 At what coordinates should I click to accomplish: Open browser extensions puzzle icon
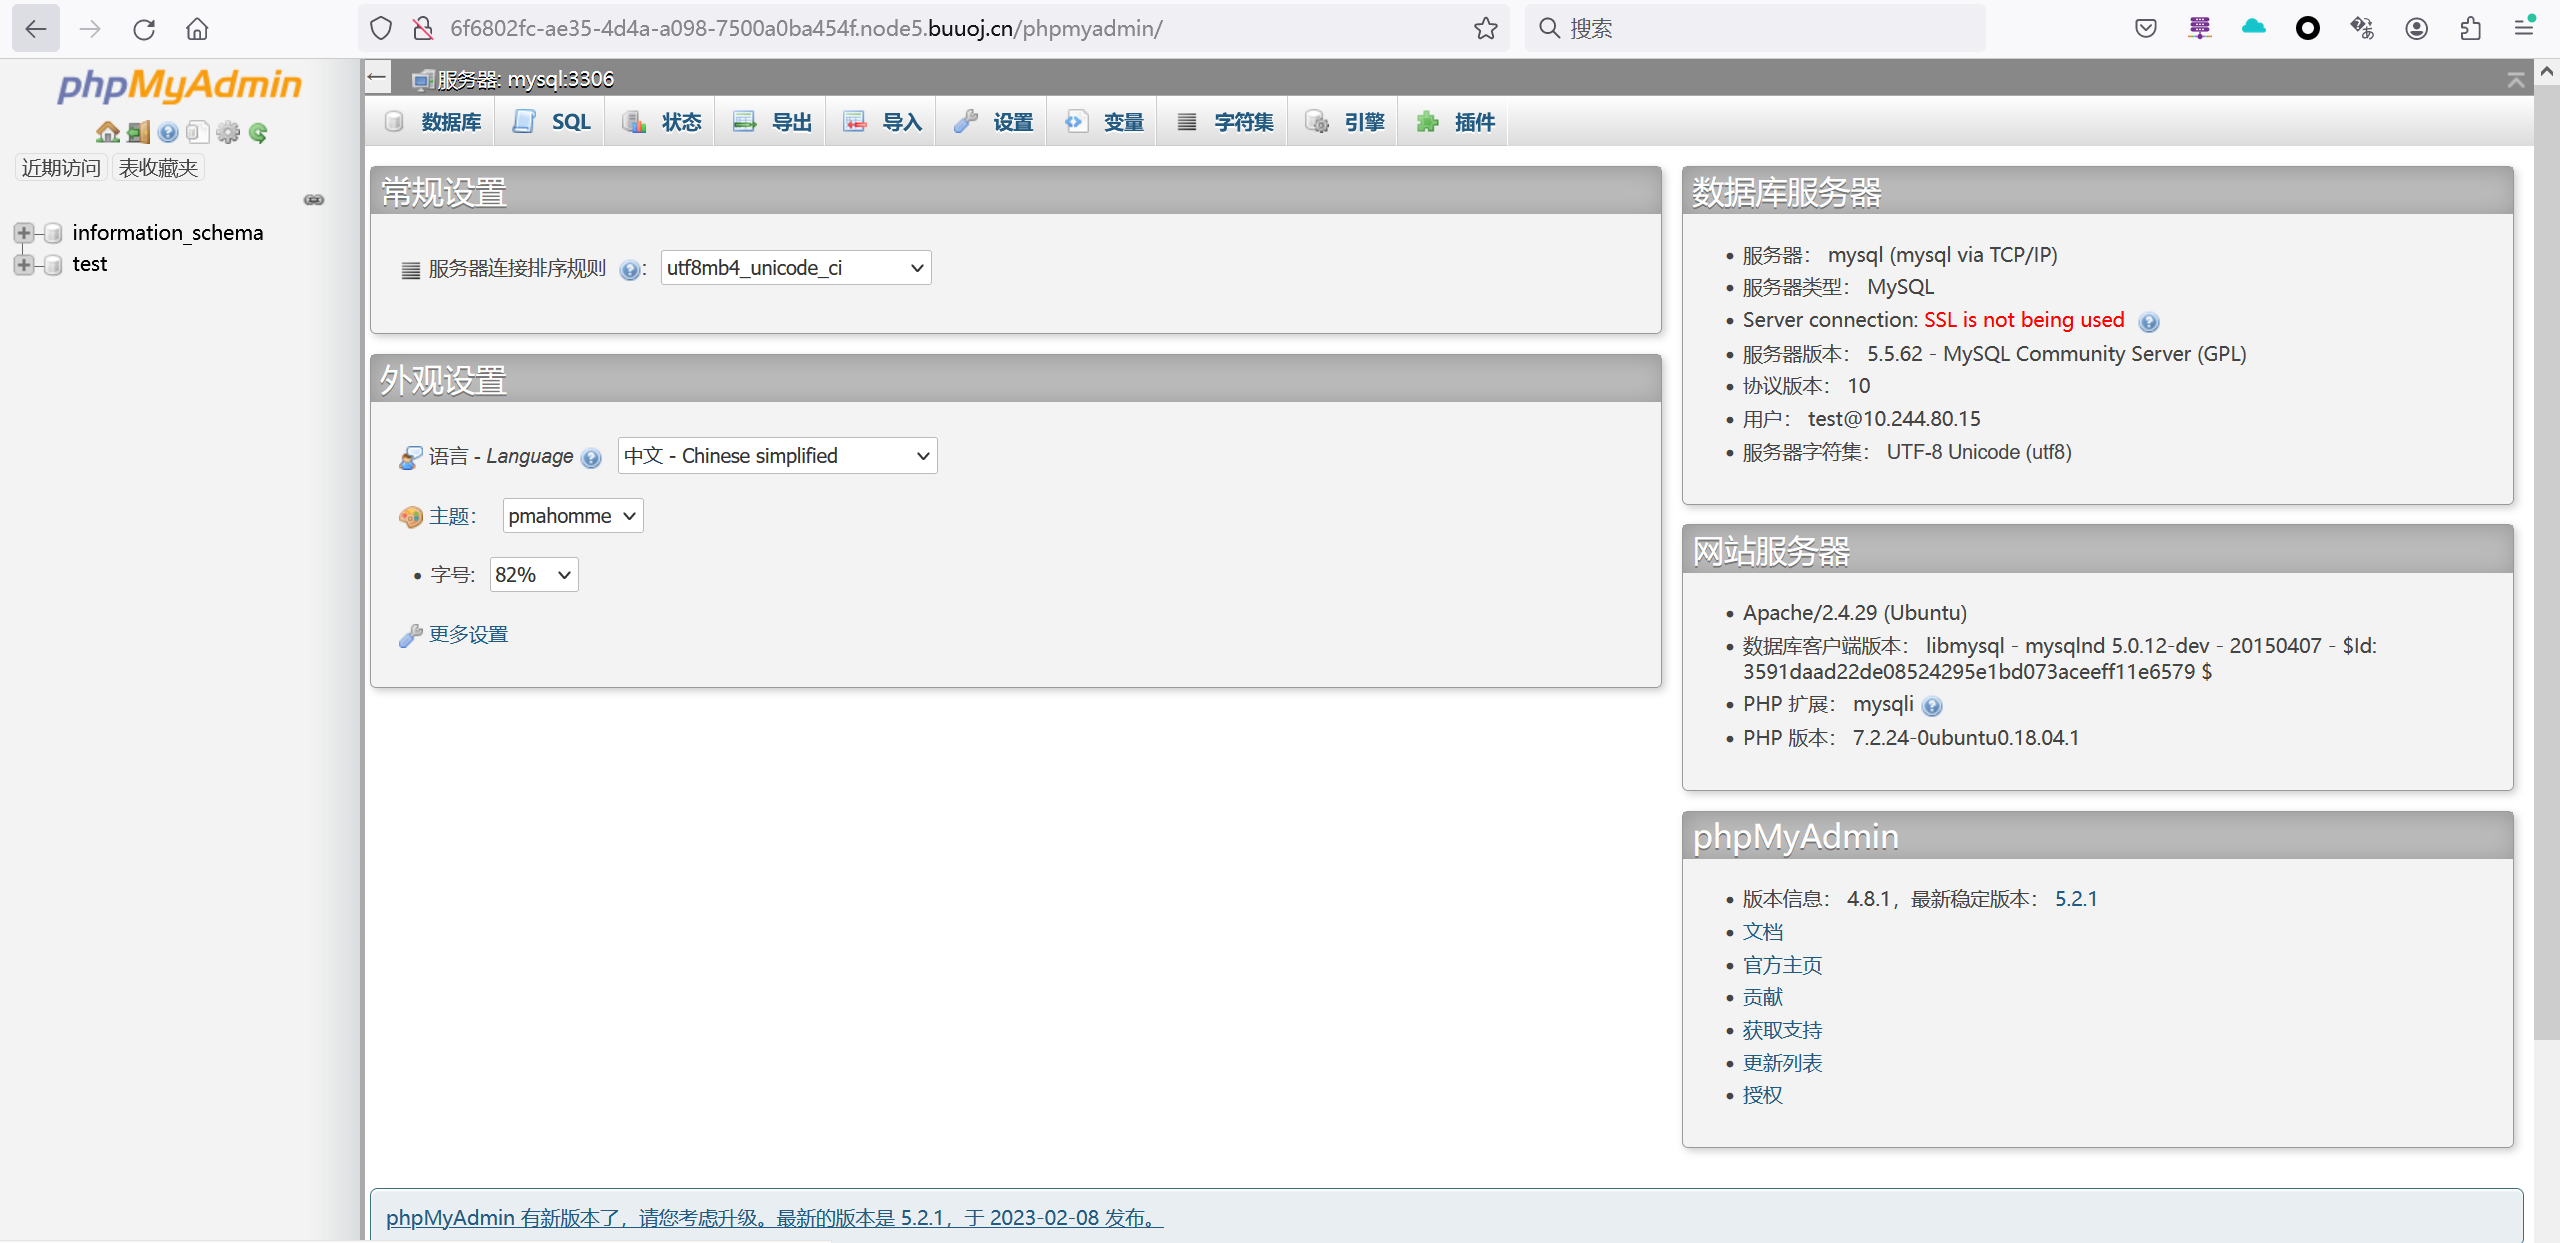click(x=2470, y=29)
